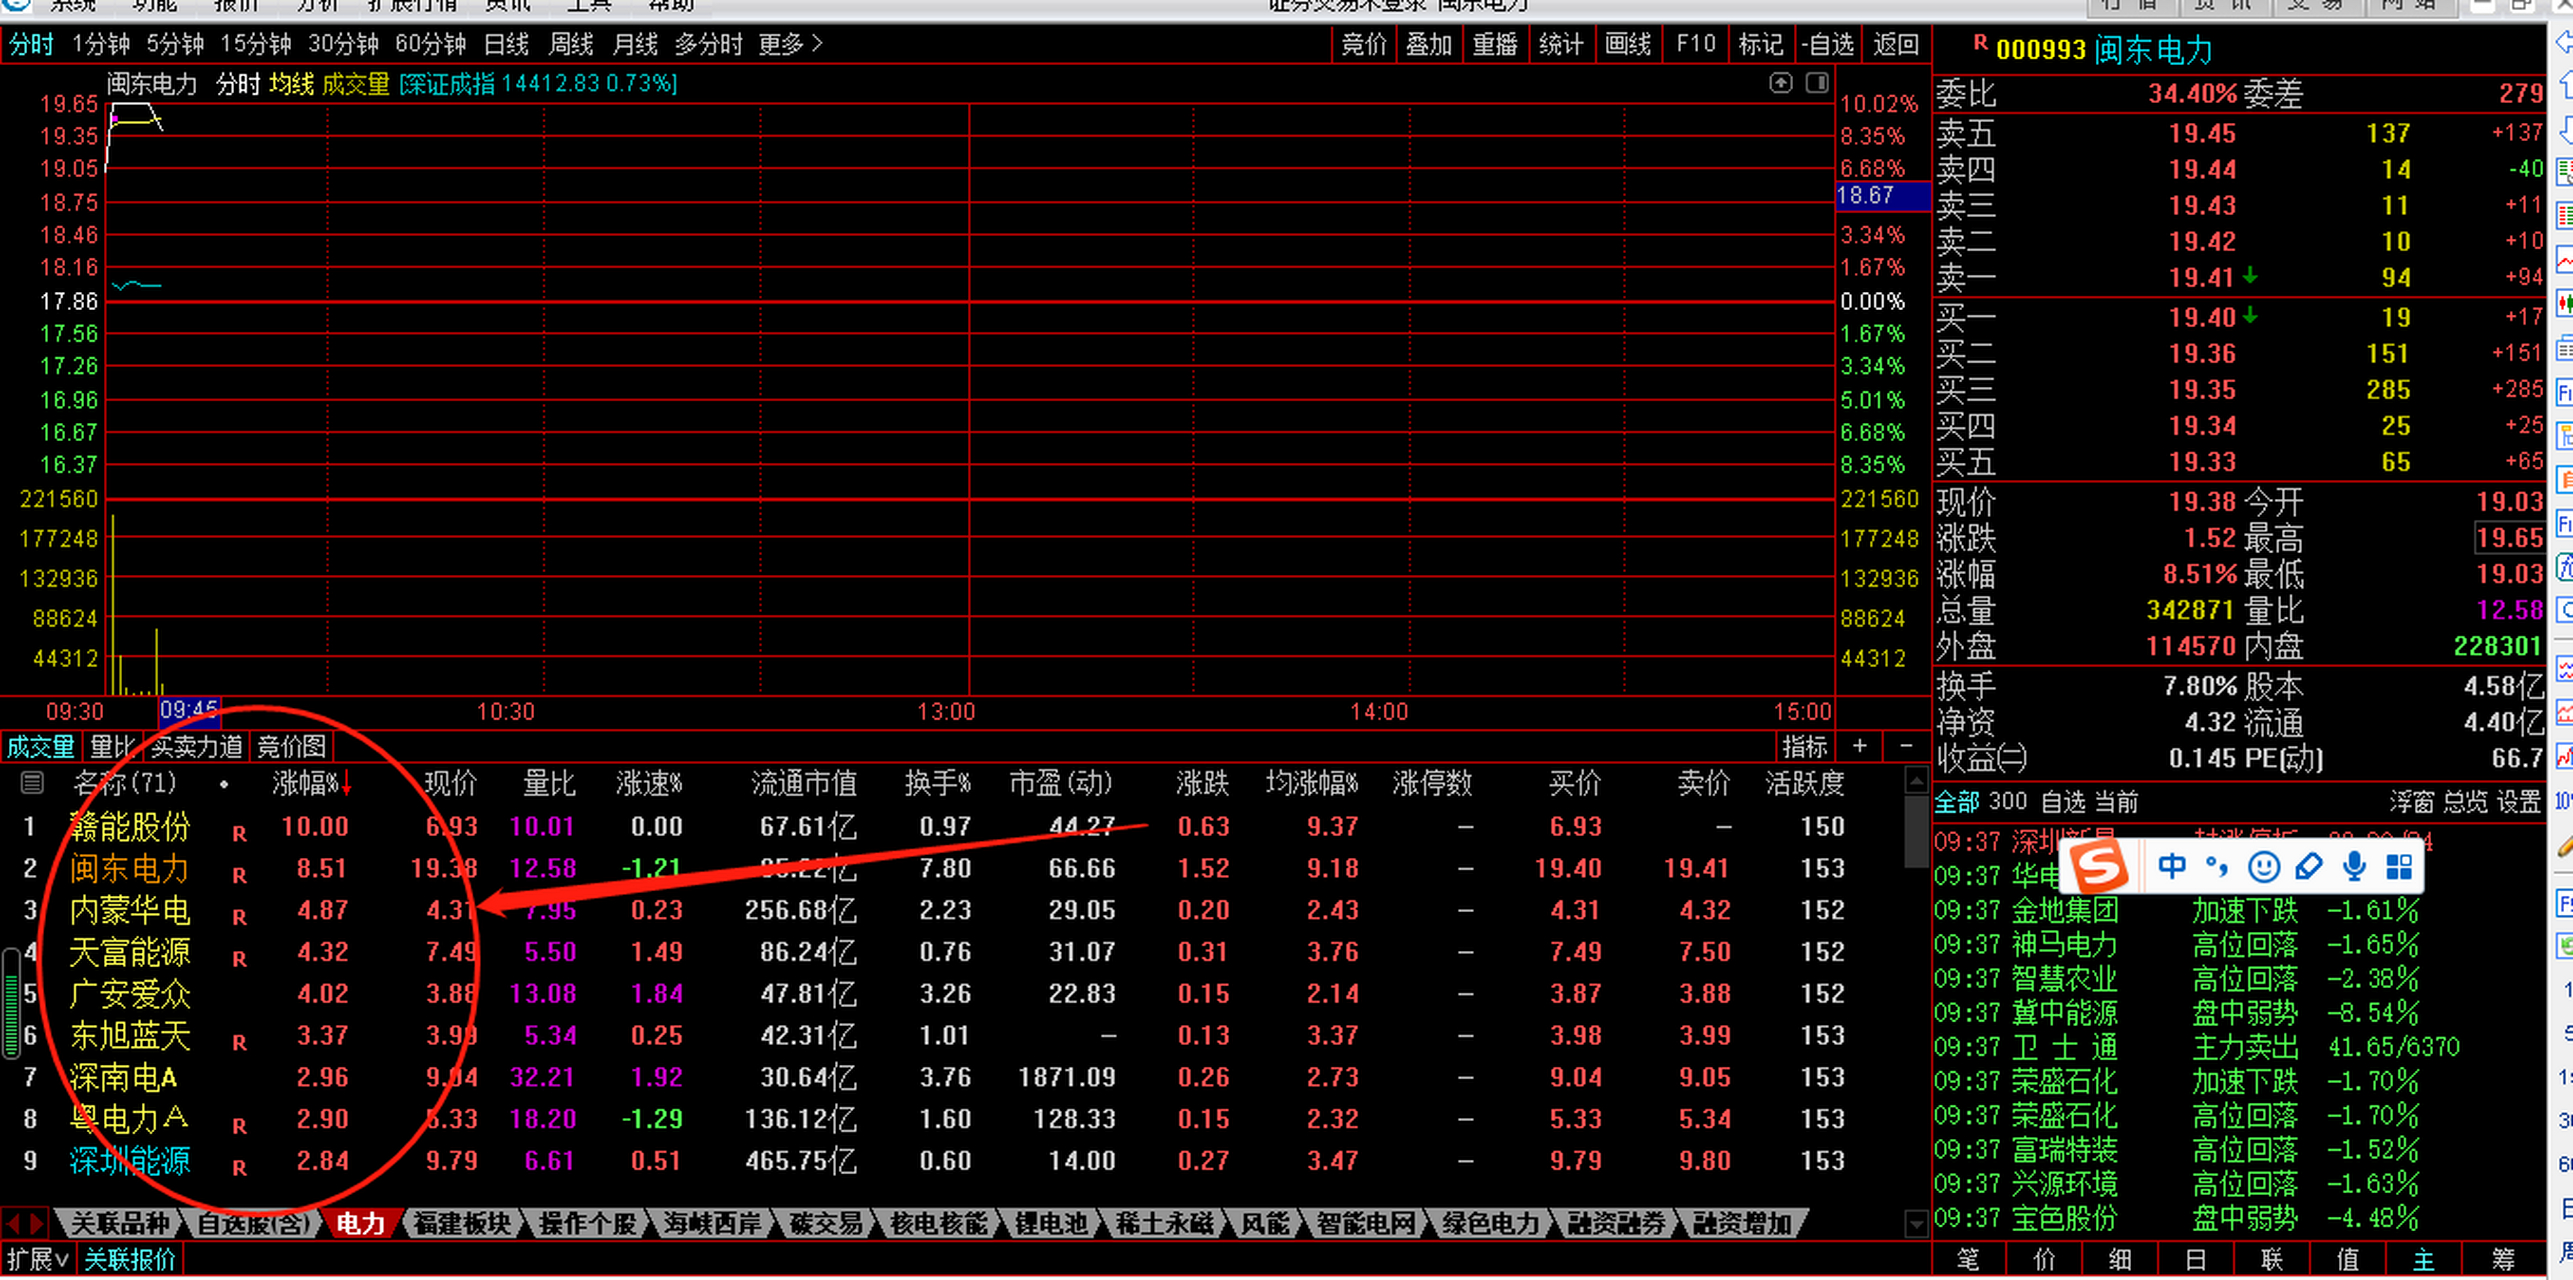Expand the 更多 periods menu
Image resolution: width=2573 pixels, height=1280 pixels.
click(x=790, y=44)
